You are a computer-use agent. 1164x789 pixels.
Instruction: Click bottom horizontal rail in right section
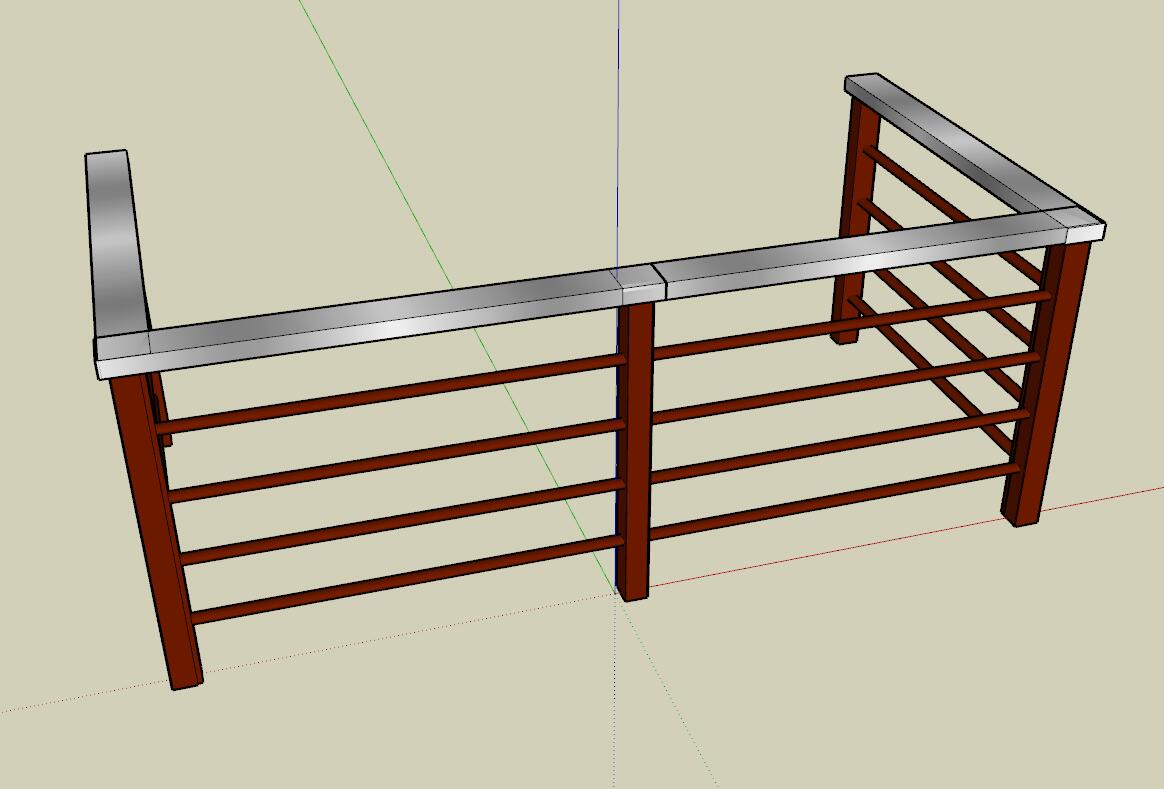pos(830,498)
